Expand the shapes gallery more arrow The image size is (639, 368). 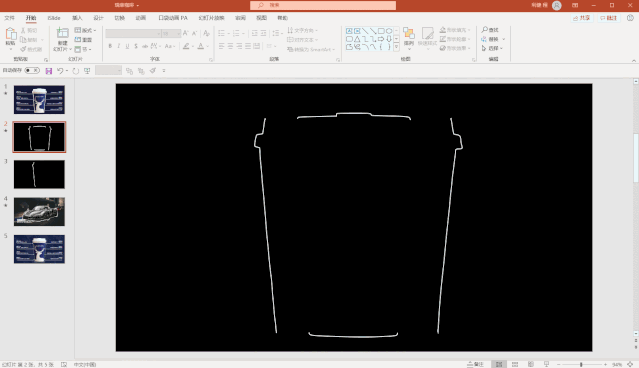click(x=396, y=47)
